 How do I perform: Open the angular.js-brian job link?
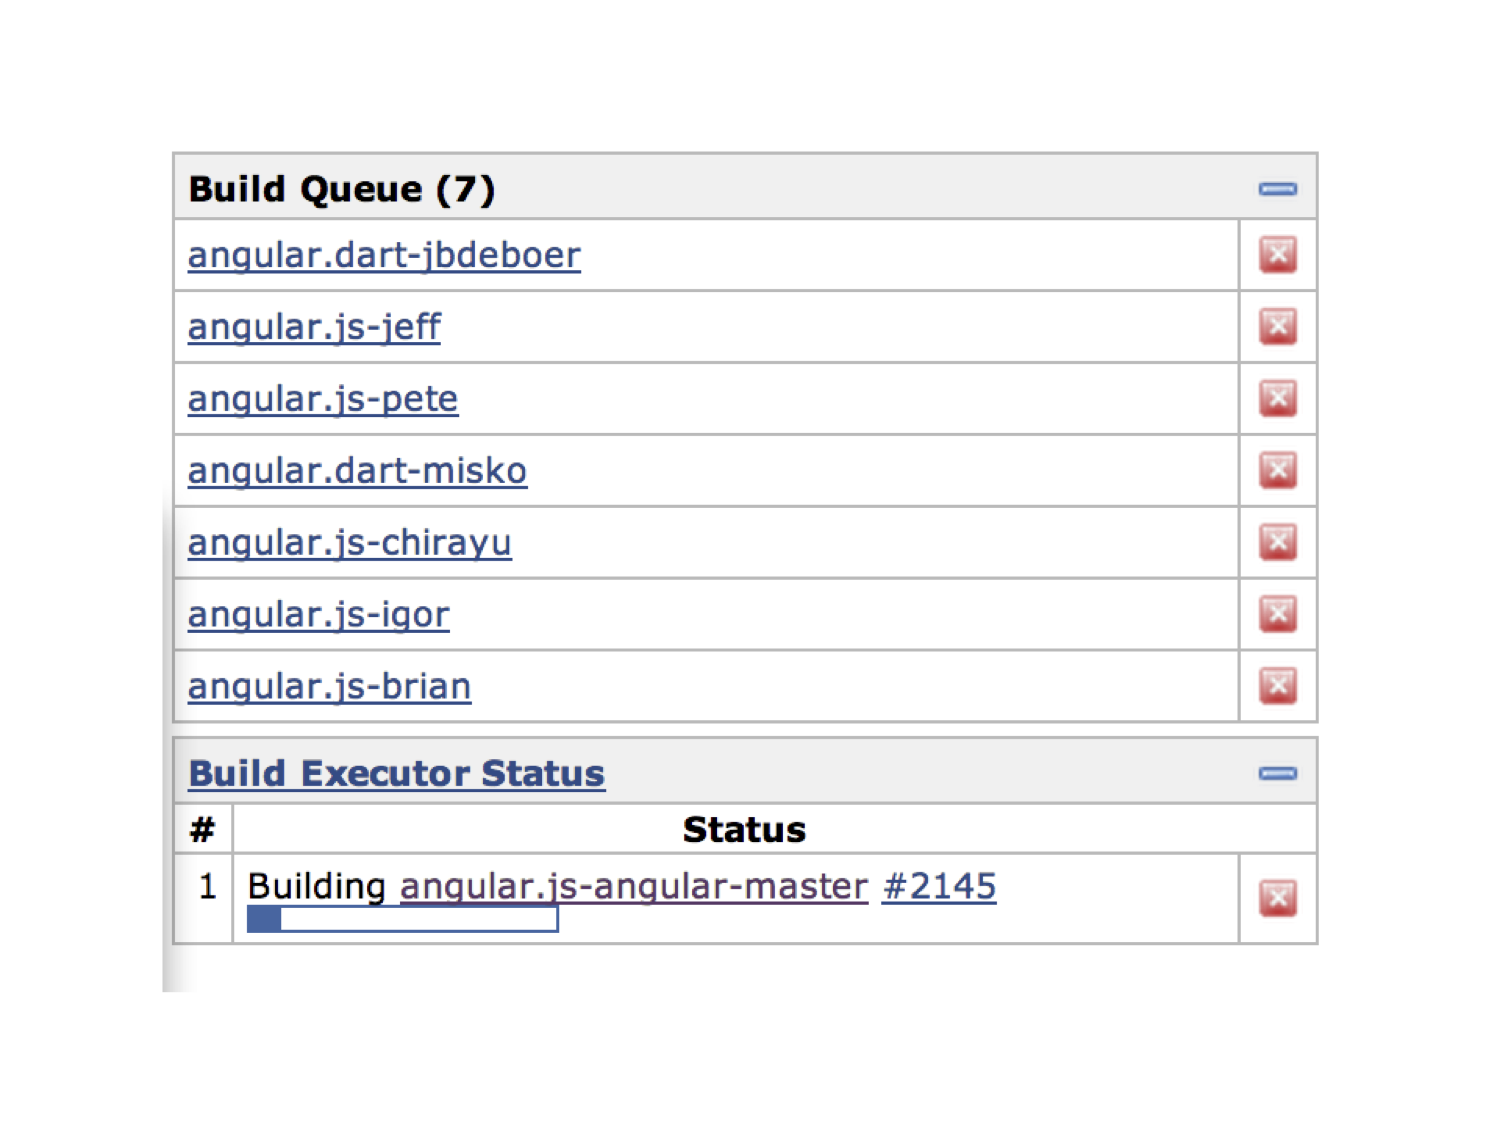pyautogui.click(x=329, y=688)
